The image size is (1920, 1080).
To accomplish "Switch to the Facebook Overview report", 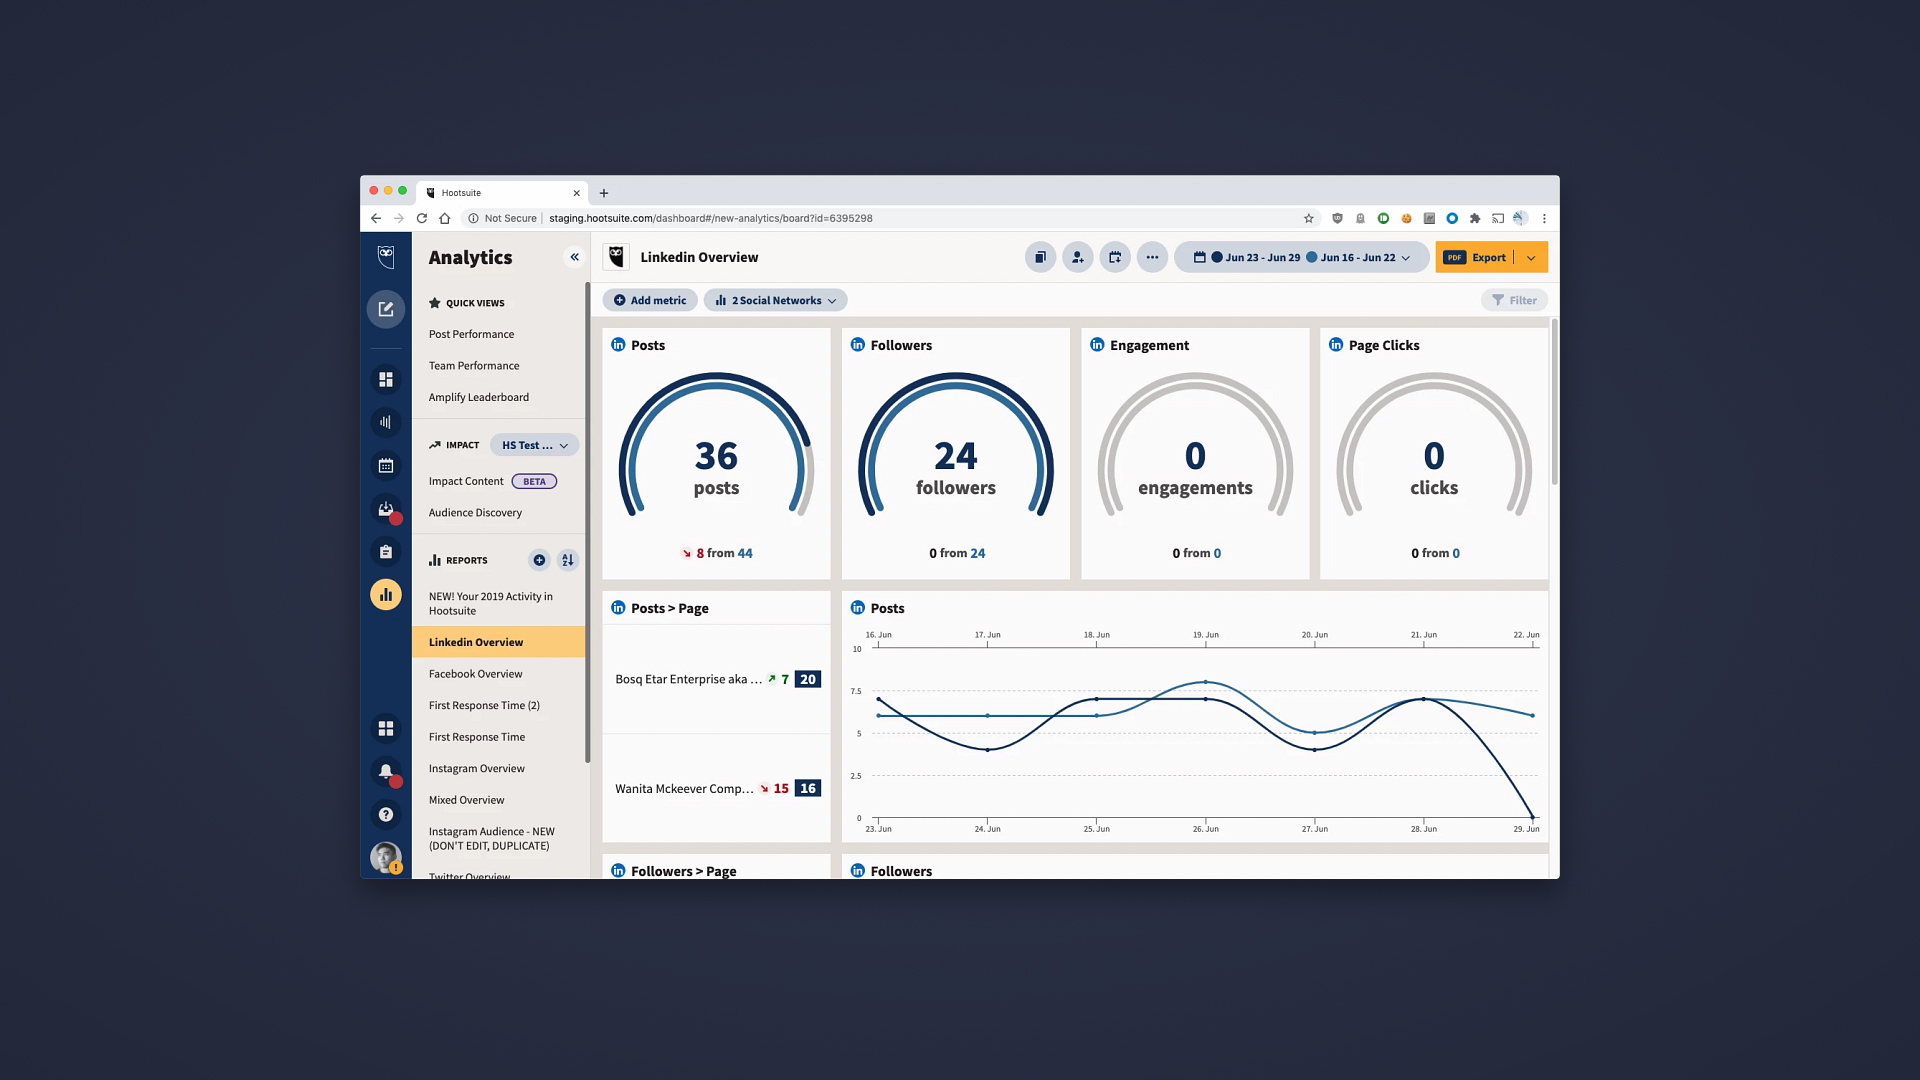I will tap(475, 673).
